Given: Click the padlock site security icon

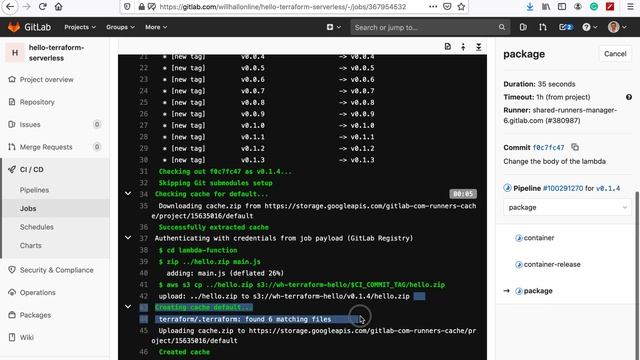Looking at the screenshot, I should tap(142, 7).
